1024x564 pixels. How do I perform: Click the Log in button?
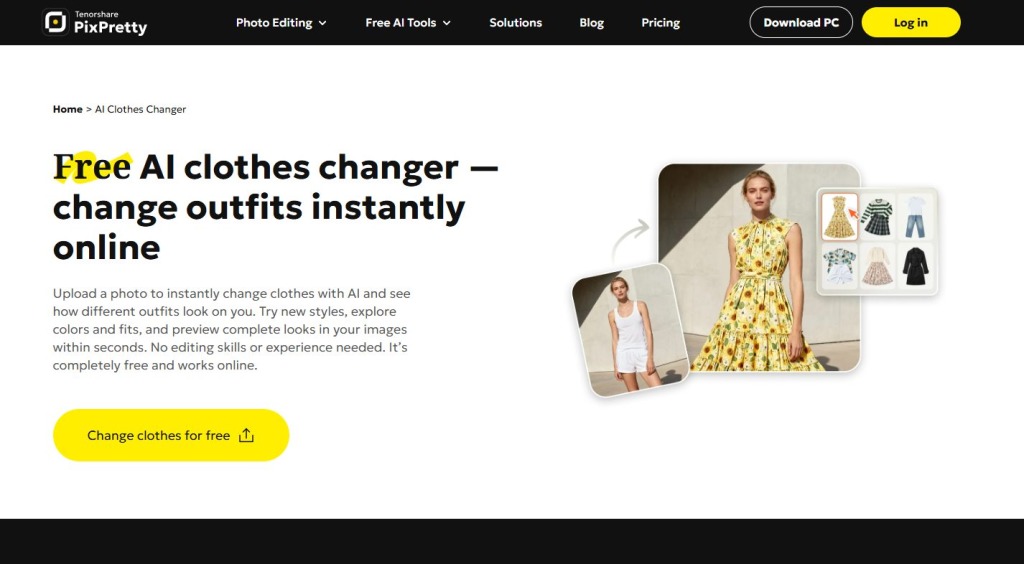point(910,22)
